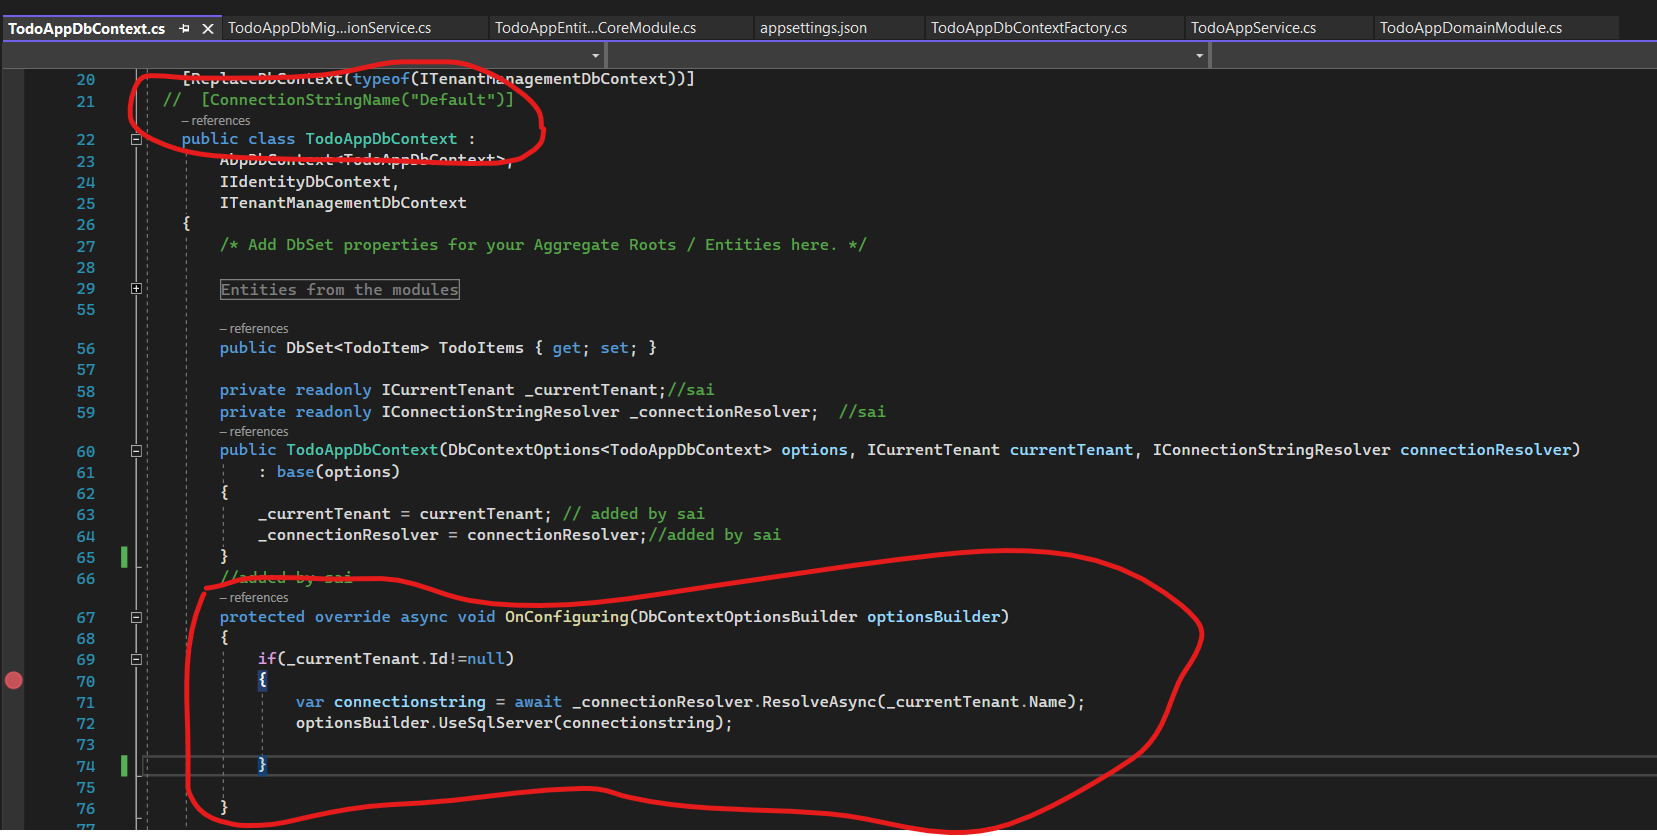Viewport: 1657px width, 836px height.
Task: Close the TodoAppDbContext.cs tab
Action: pyautogui.click(x=208, y=29)
